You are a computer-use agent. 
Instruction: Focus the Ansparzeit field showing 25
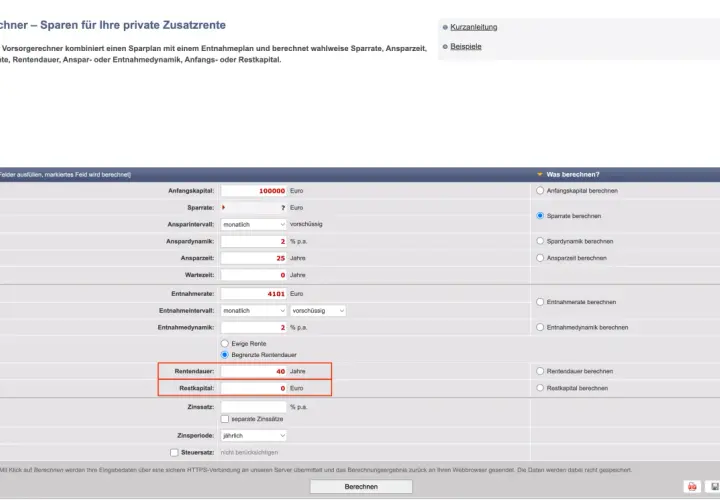pyautogui.click(x=253, y=258)
